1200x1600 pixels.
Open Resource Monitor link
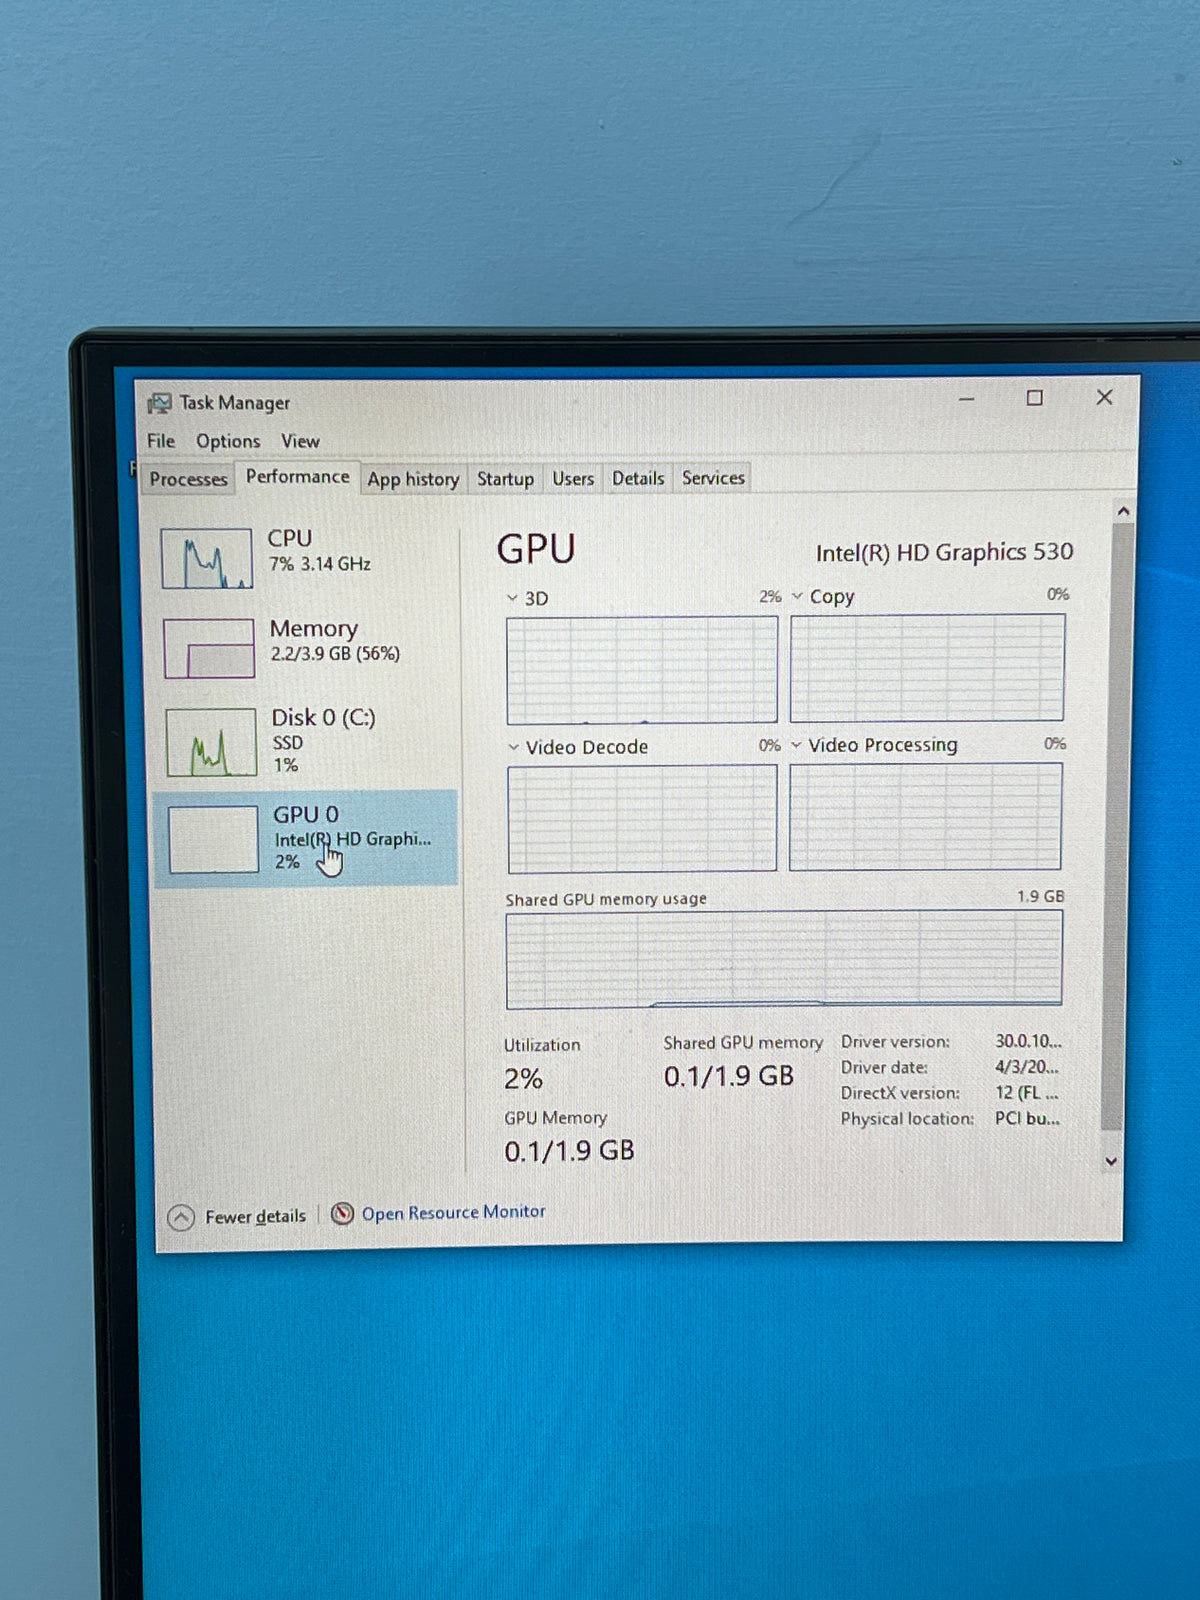tap(453, 1213)
